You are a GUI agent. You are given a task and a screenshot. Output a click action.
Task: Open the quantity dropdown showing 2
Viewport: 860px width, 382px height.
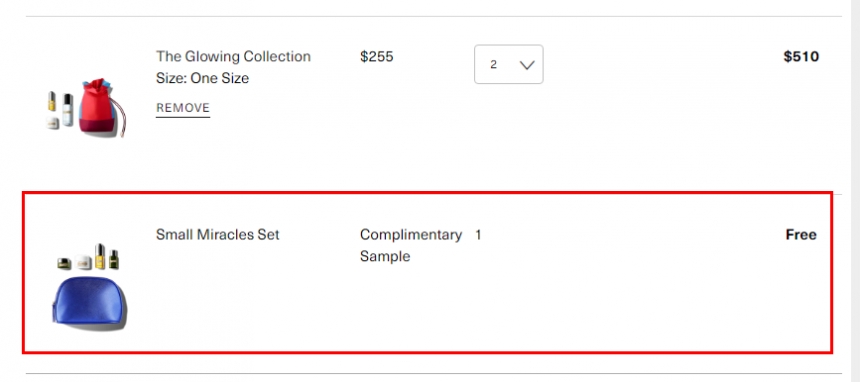(x=508, y=64)
